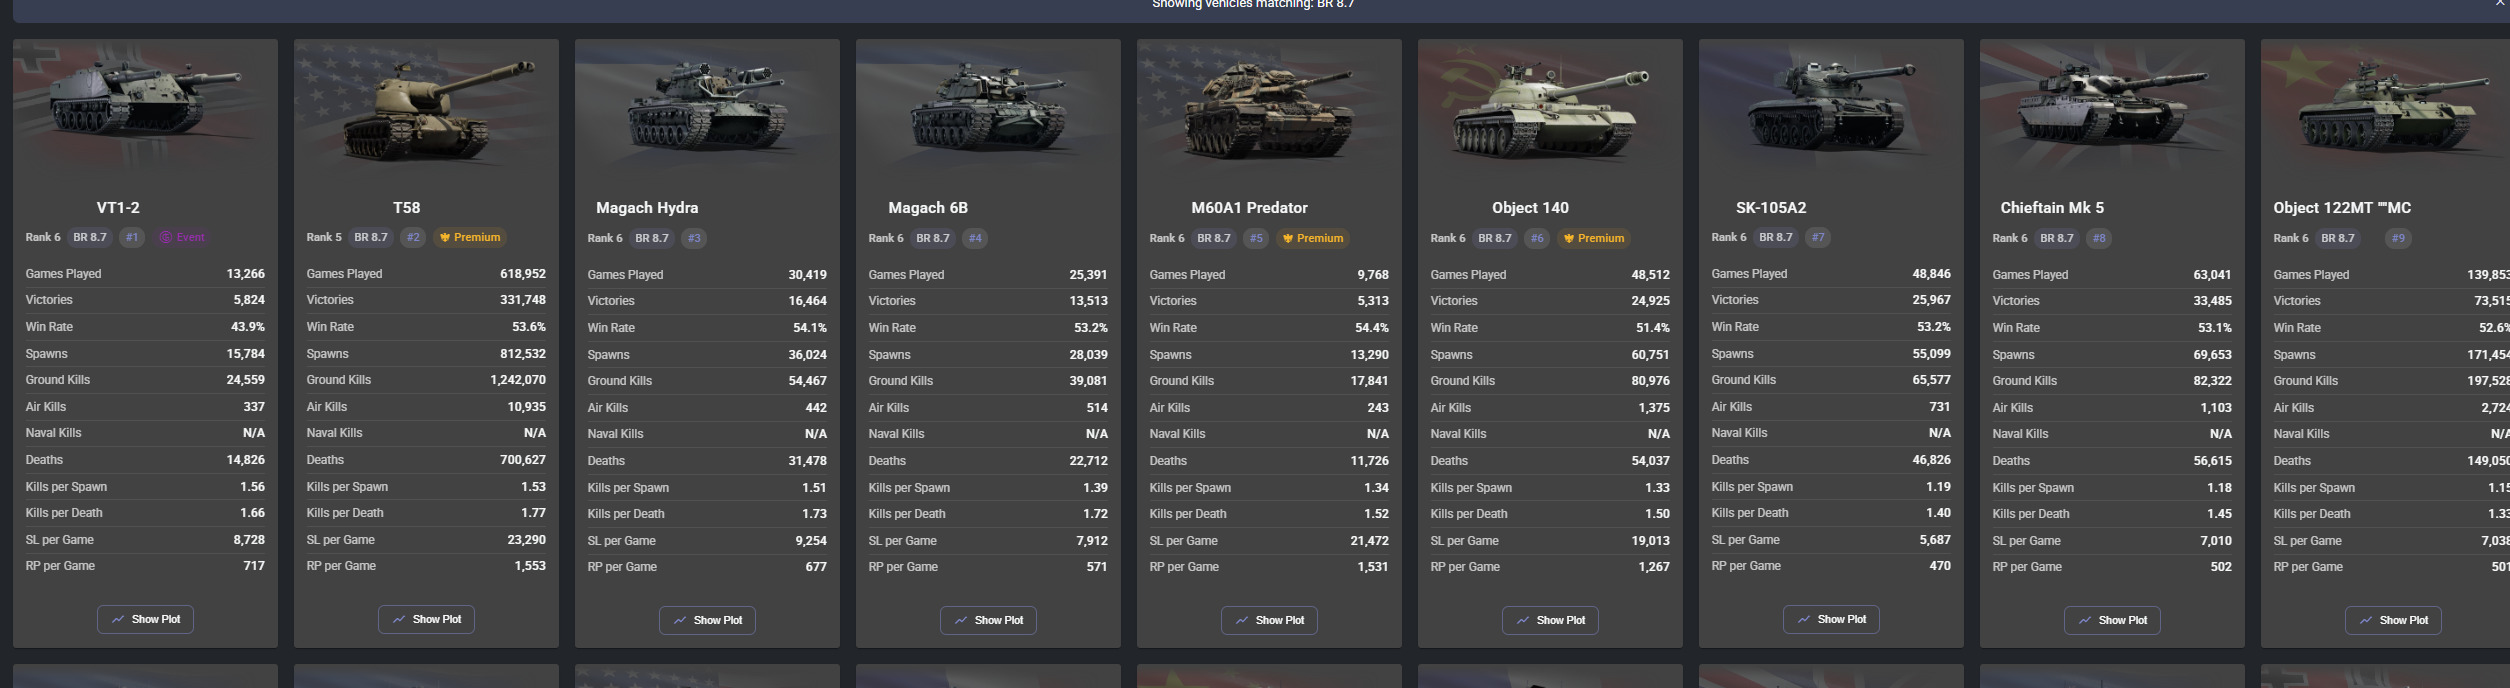2510x688 pixels.
Task: Click Show Plot for Chieftain Mk 5
Action: click(x=2112, y=620)
